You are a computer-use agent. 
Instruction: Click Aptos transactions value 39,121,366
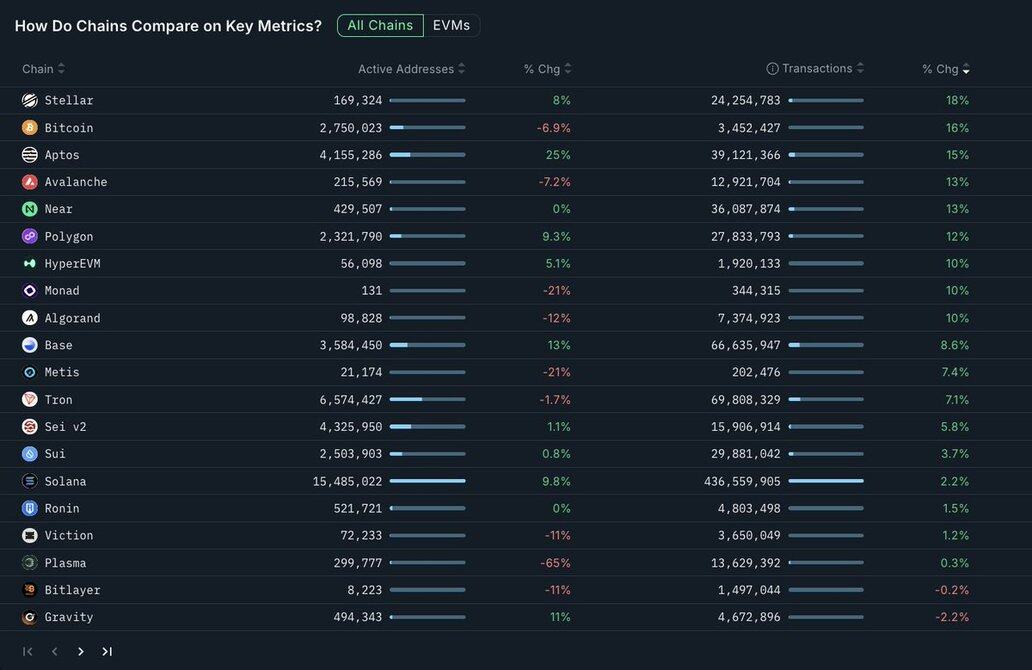(745, 155)
